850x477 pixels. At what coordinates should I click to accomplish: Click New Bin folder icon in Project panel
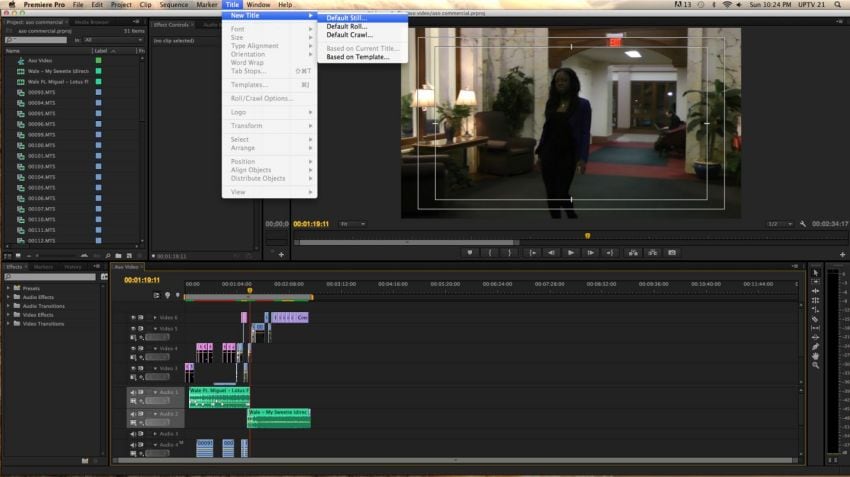(118, 255)
